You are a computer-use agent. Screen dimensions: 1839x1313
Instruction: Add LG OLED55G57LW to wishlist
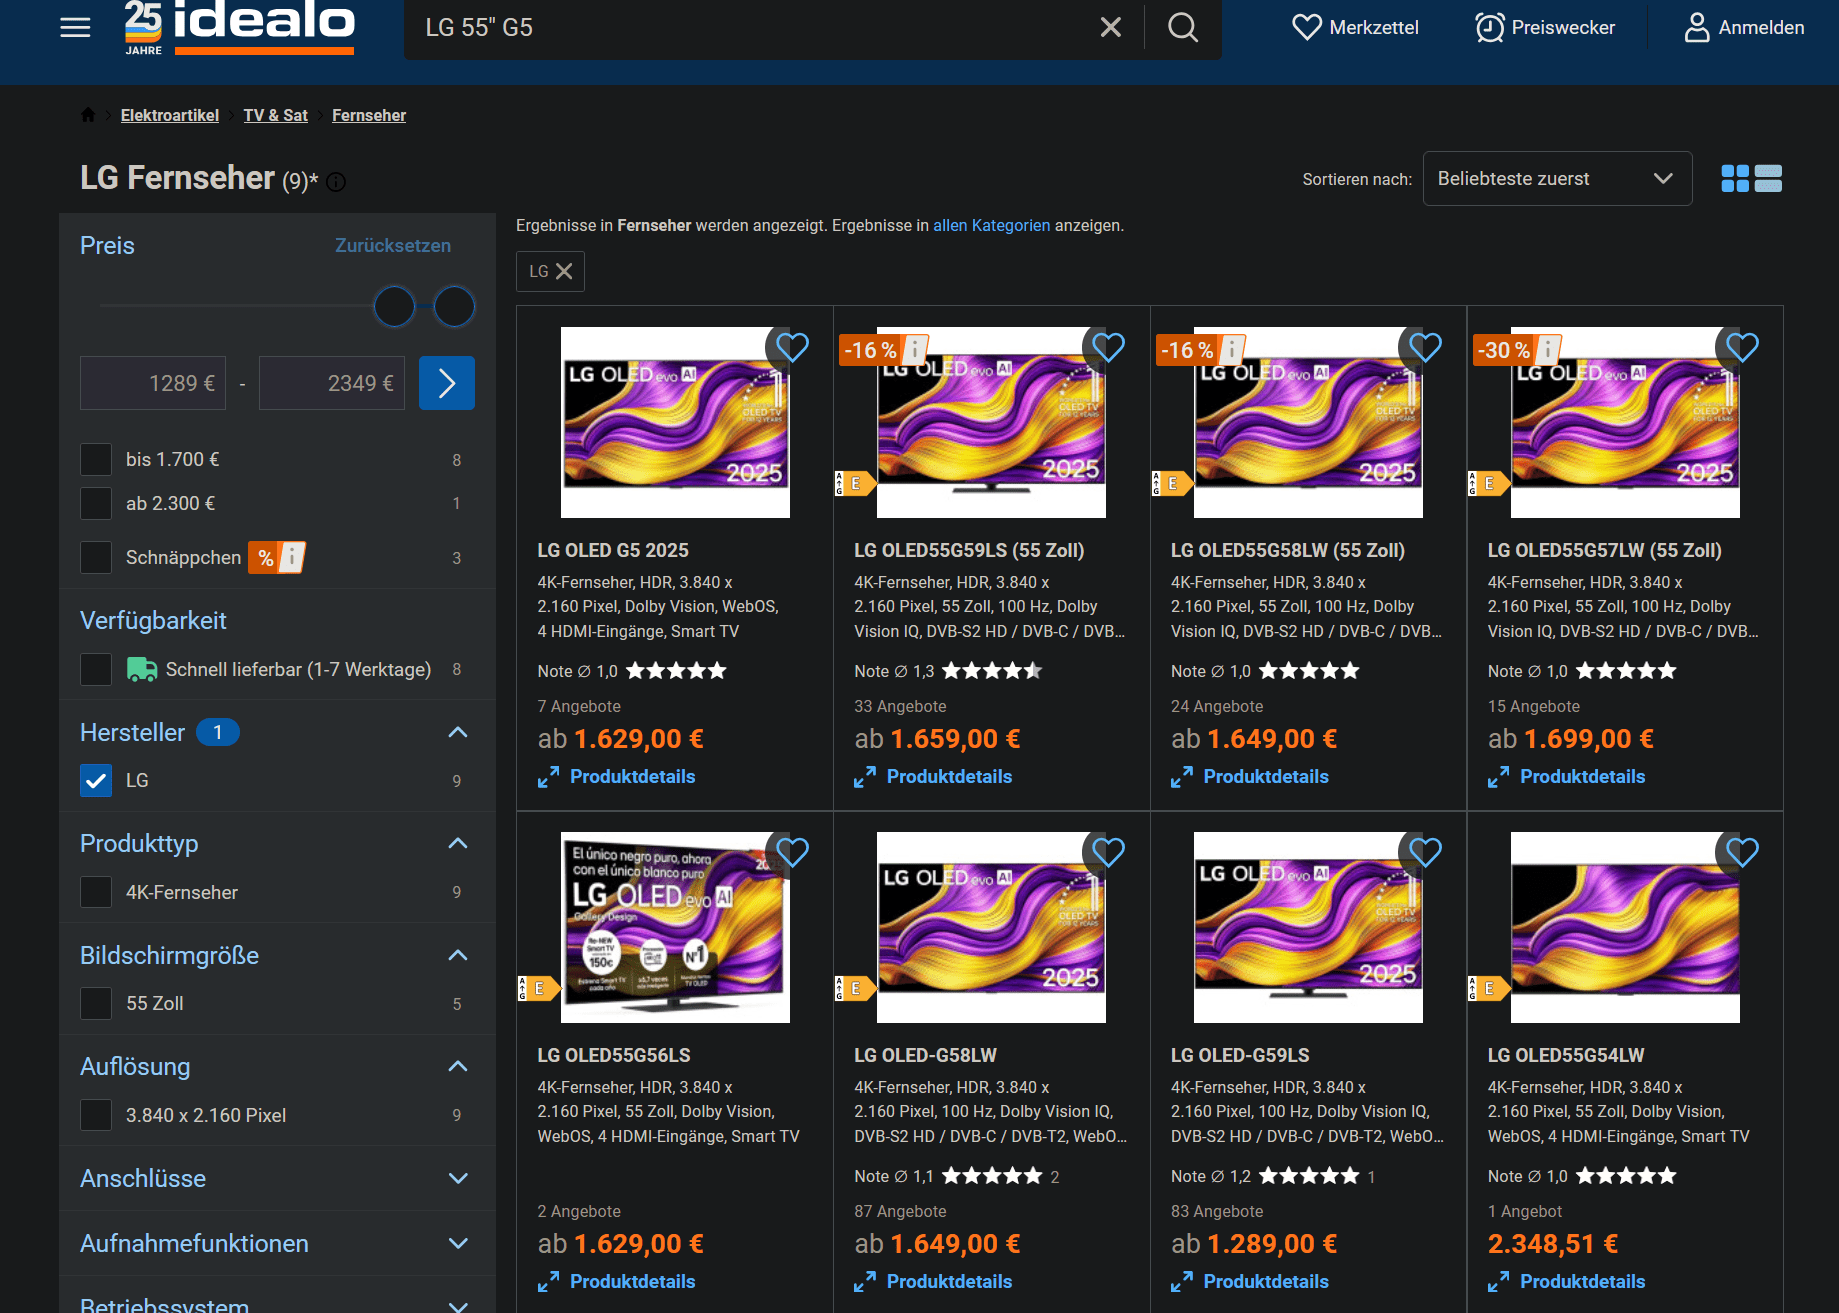click(1743, 347)
